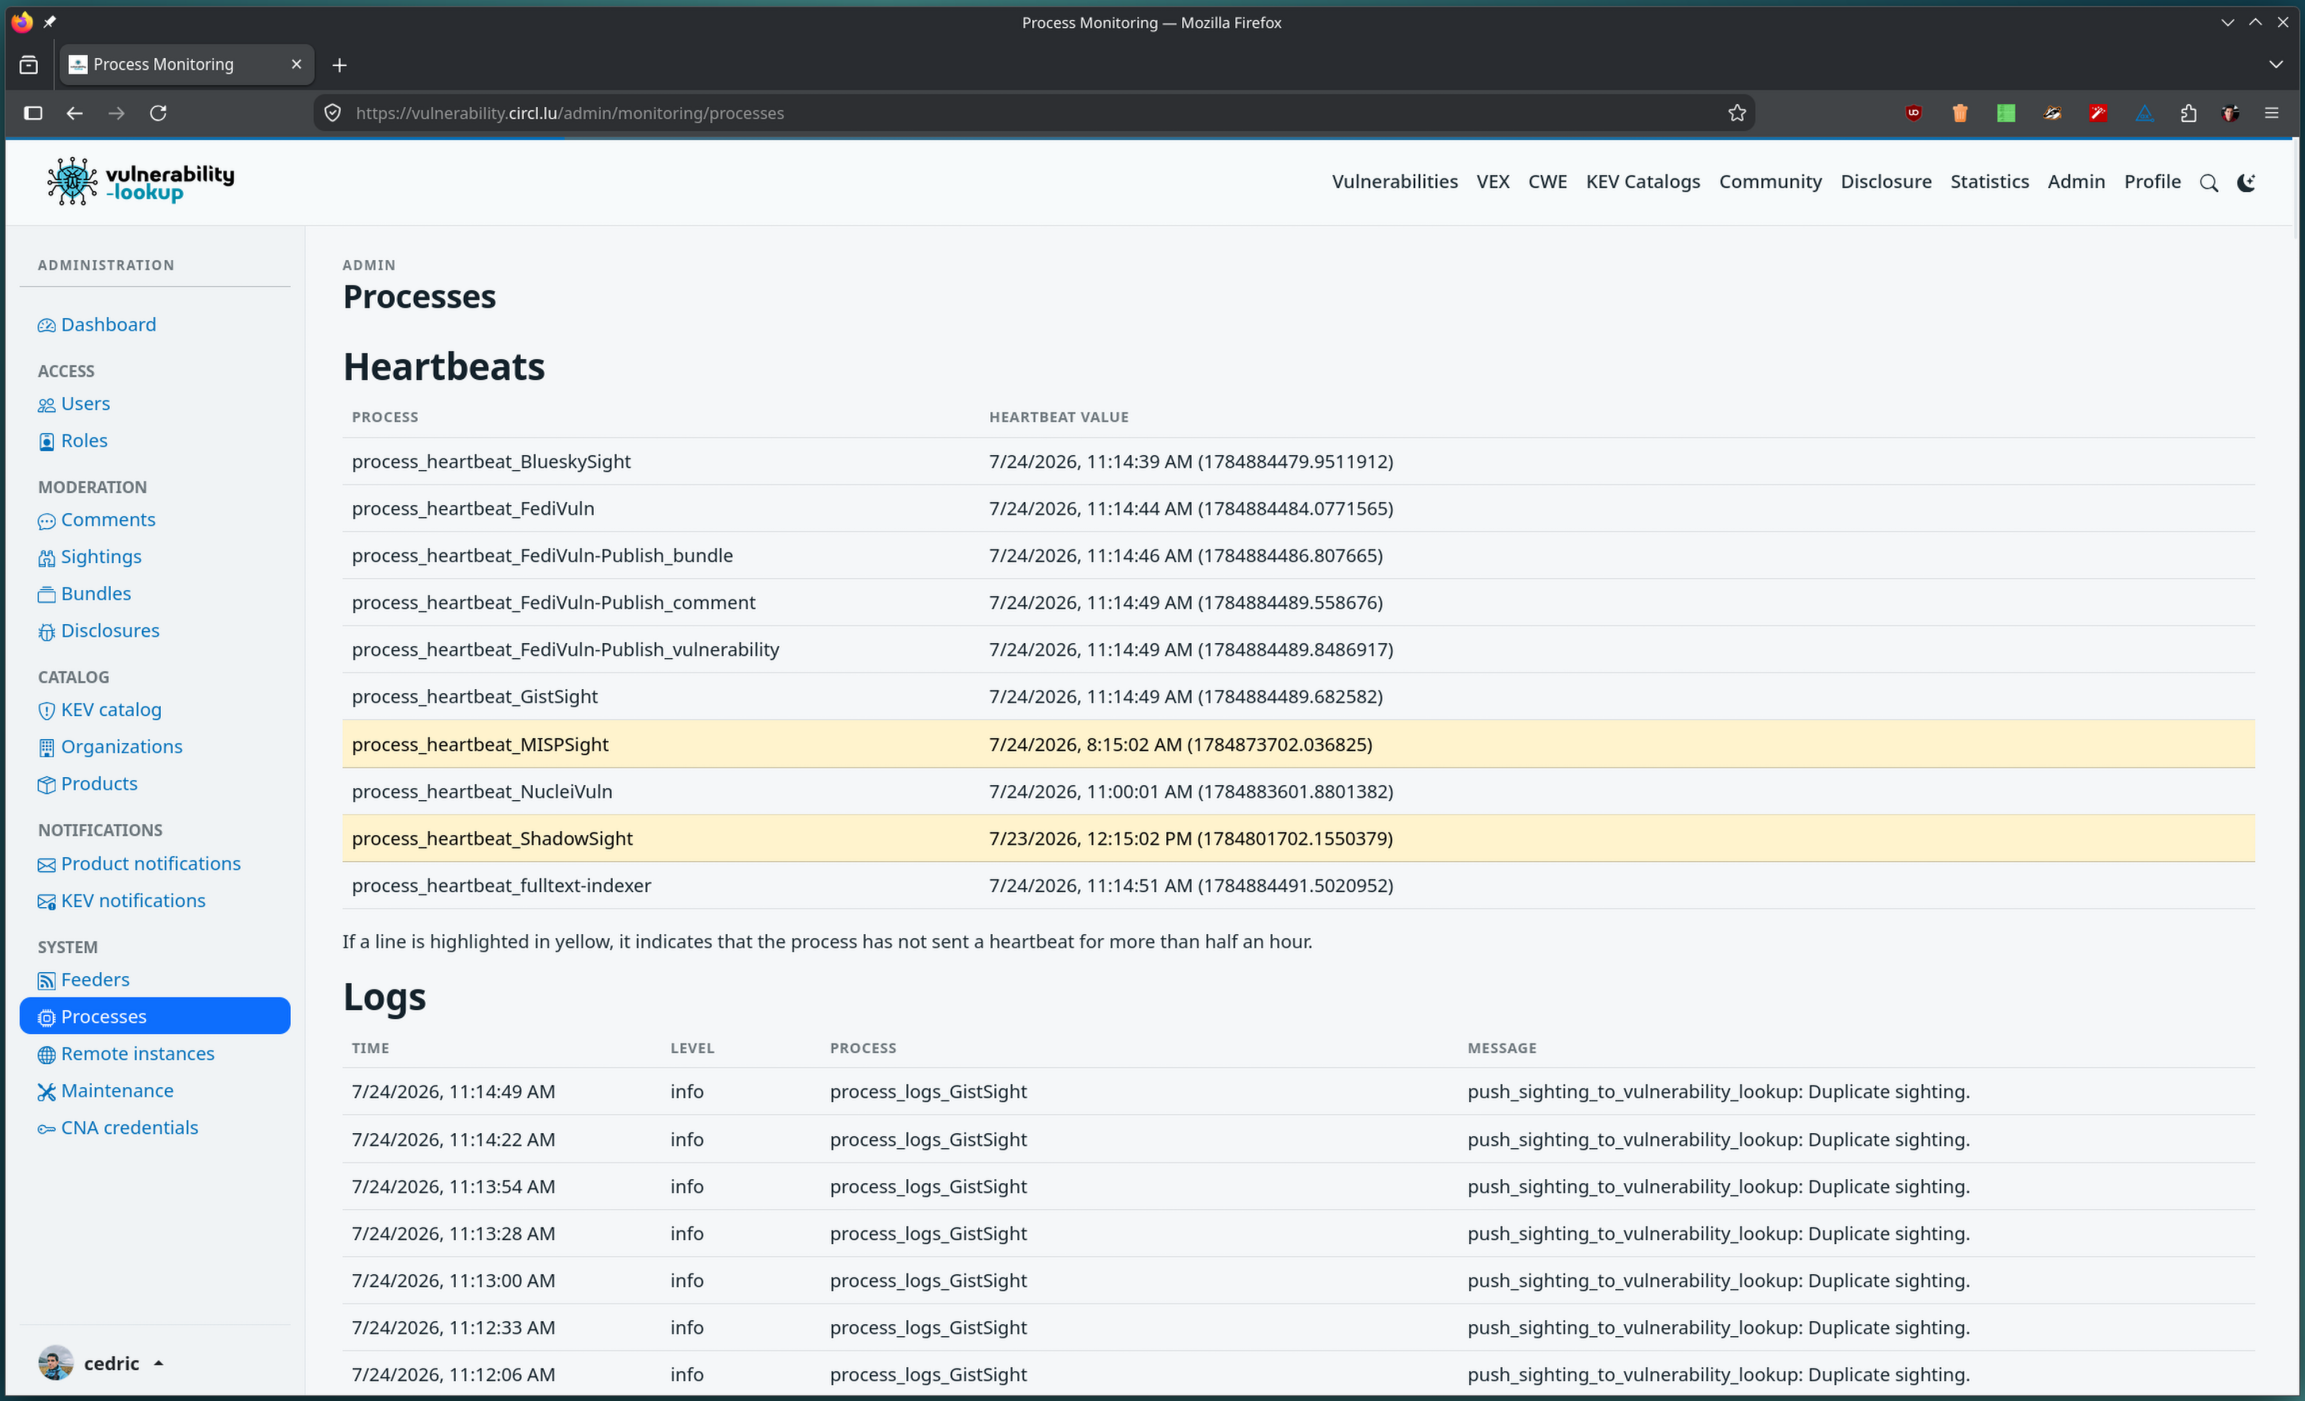The image size is (2305, 1401).
Task: Click the Products box icon
Action: click(x=46, y=785)
